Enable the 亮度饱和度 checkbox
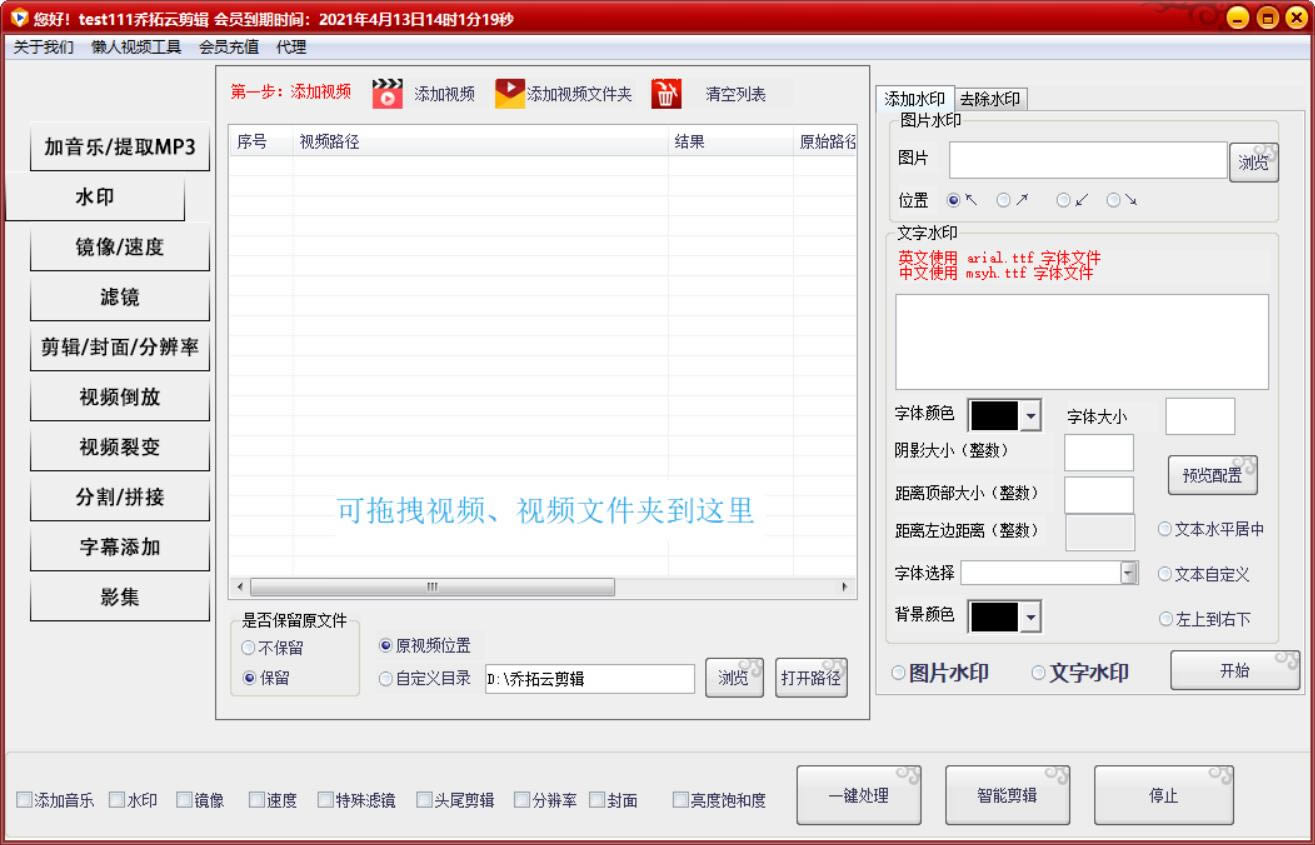Viewport: 1315px width, 845px height. 680,800
